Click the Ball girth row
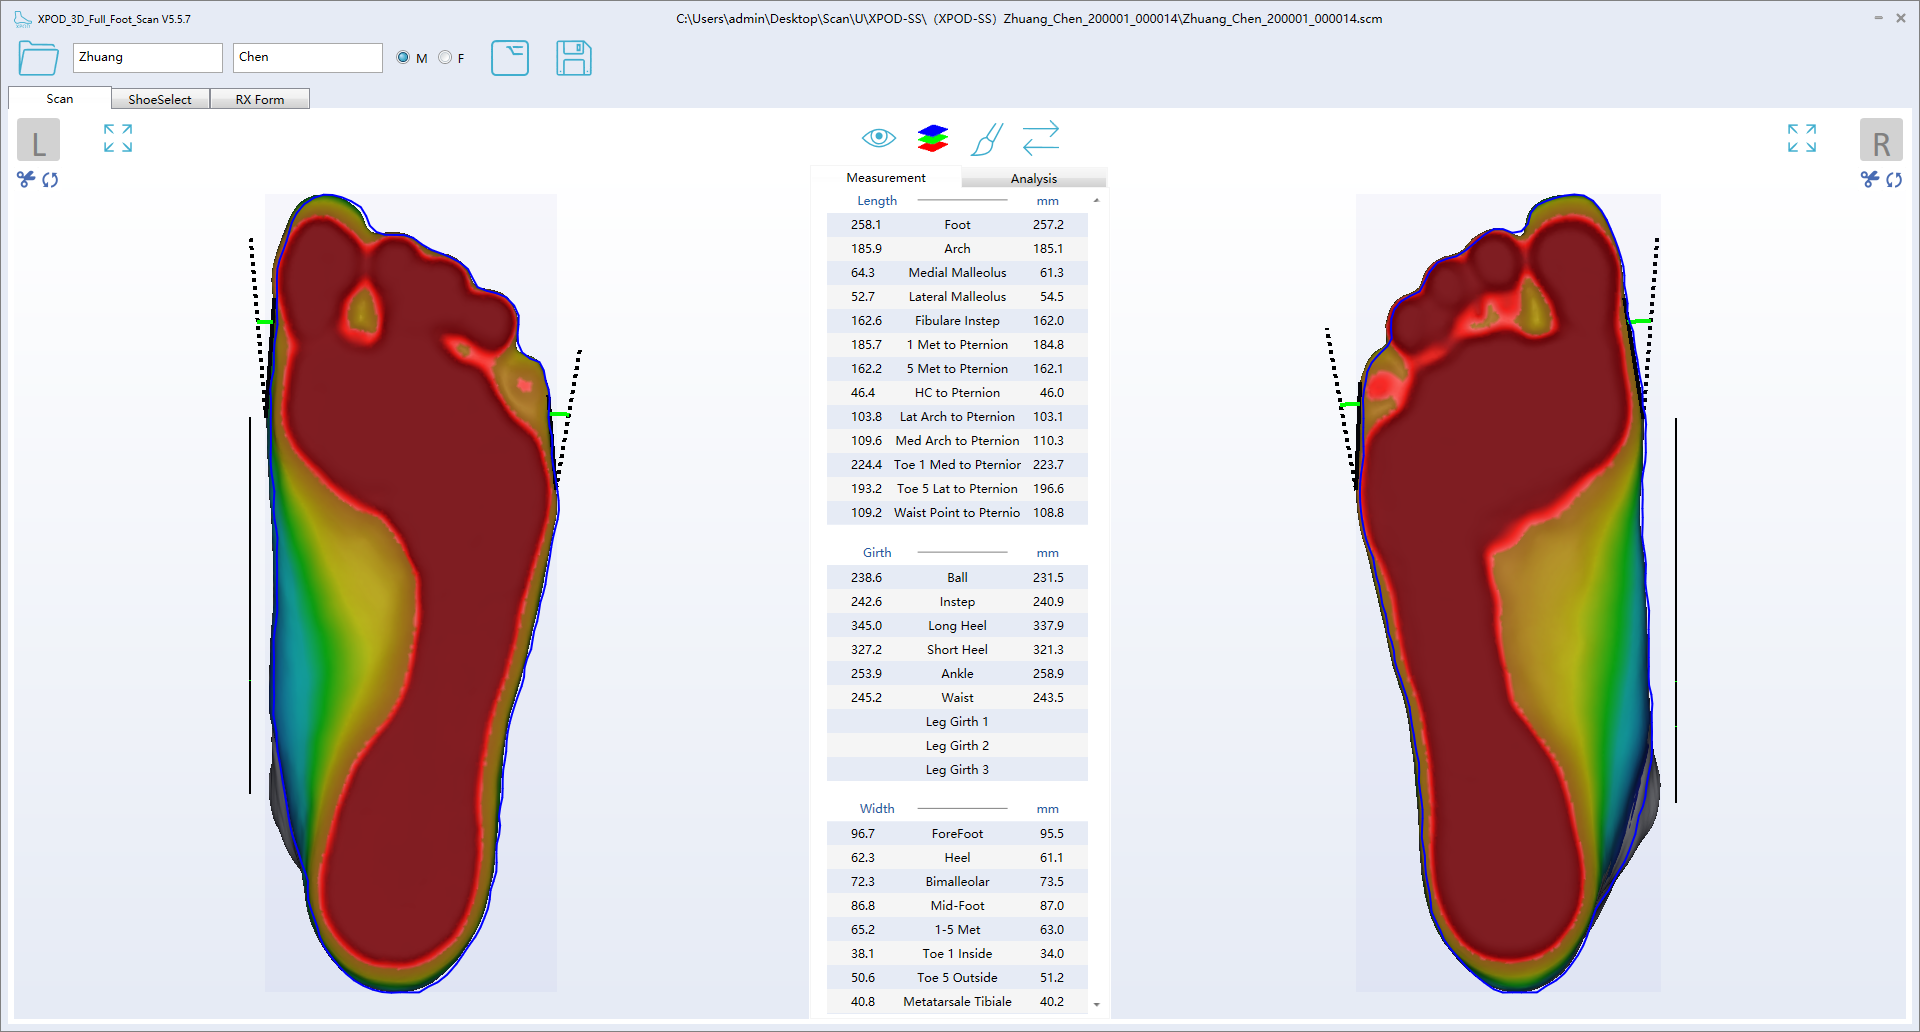This screenshot has height=1032, width=1920. [957, 578]
